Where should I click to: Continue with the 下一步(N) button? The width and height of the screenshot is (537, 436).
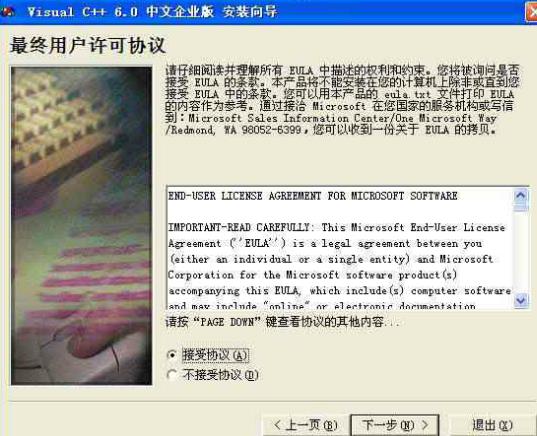point(395,425)
